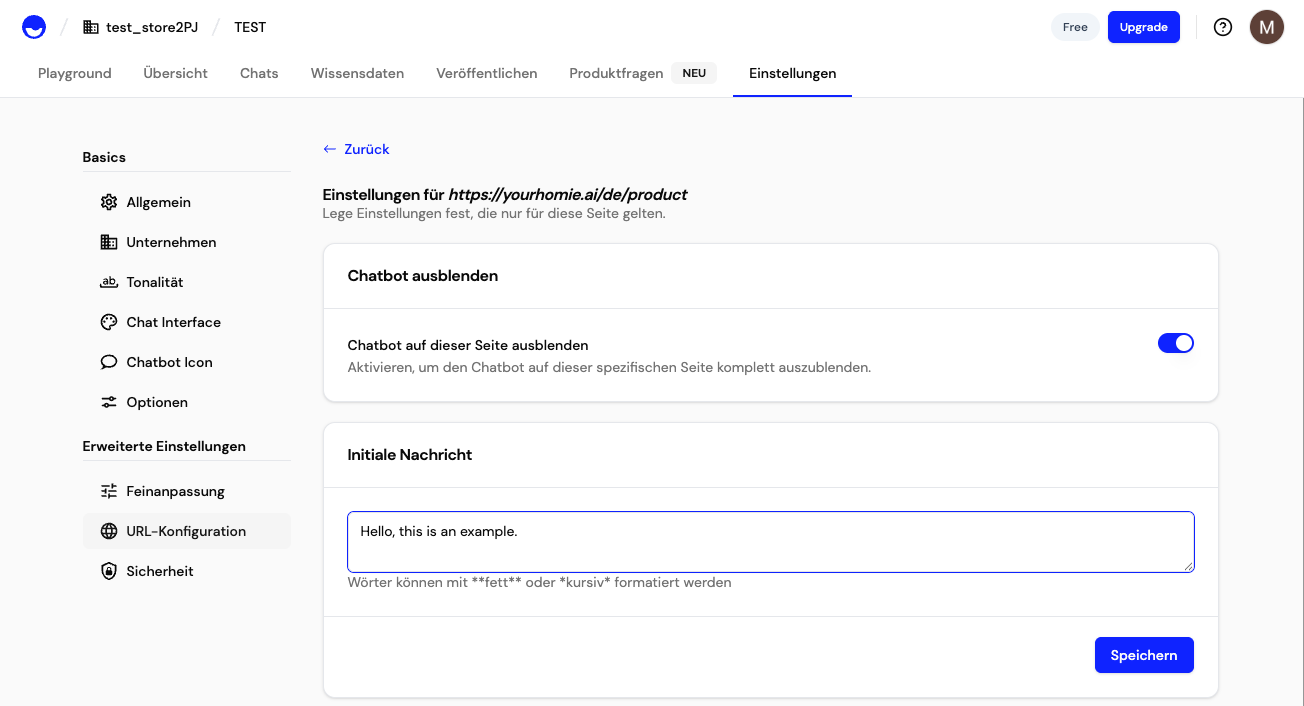Click the Speichern button
Viewport: 1304px width, 706px height.
pyautogui.click(x=1144, y=654)
